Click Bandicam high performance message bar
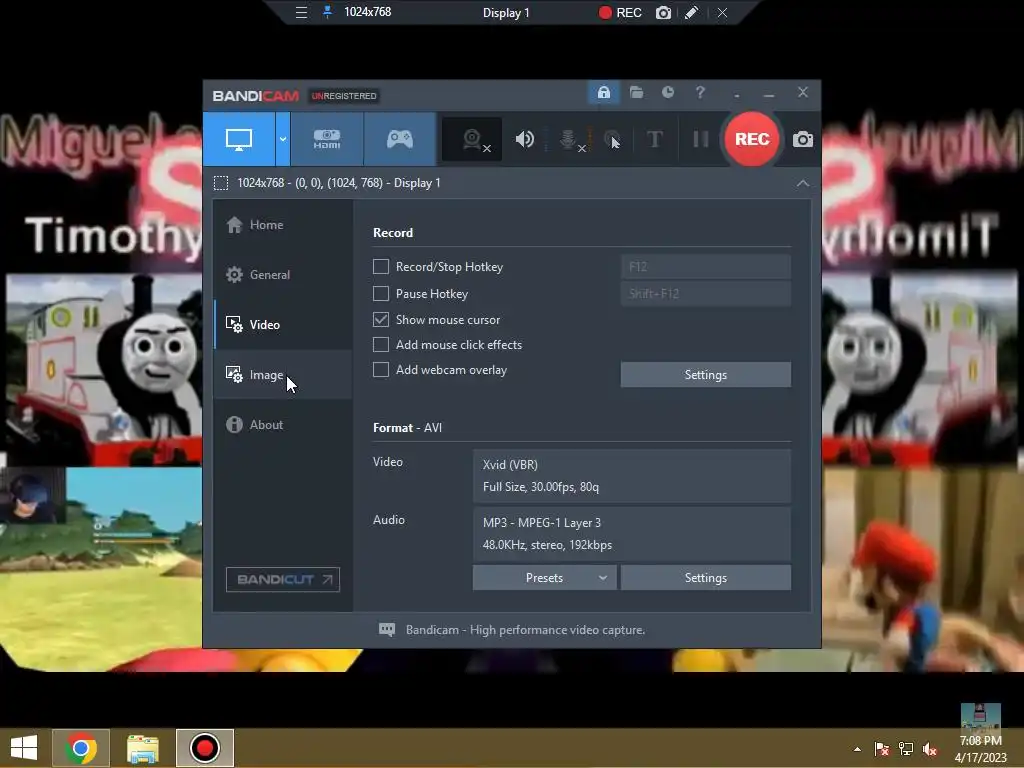The image size is (1024, 768). tap(525, 630)
